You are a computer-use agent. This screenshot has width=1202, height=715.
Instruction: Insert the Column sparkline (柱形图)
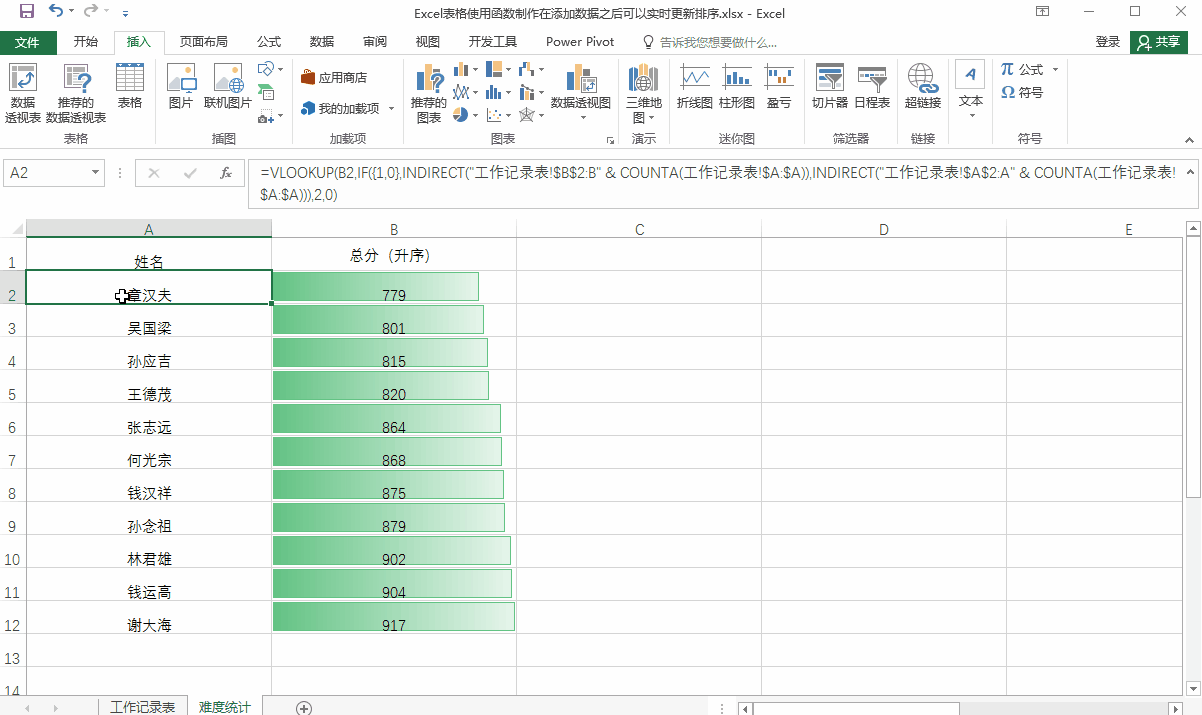[x=737, y=87]
